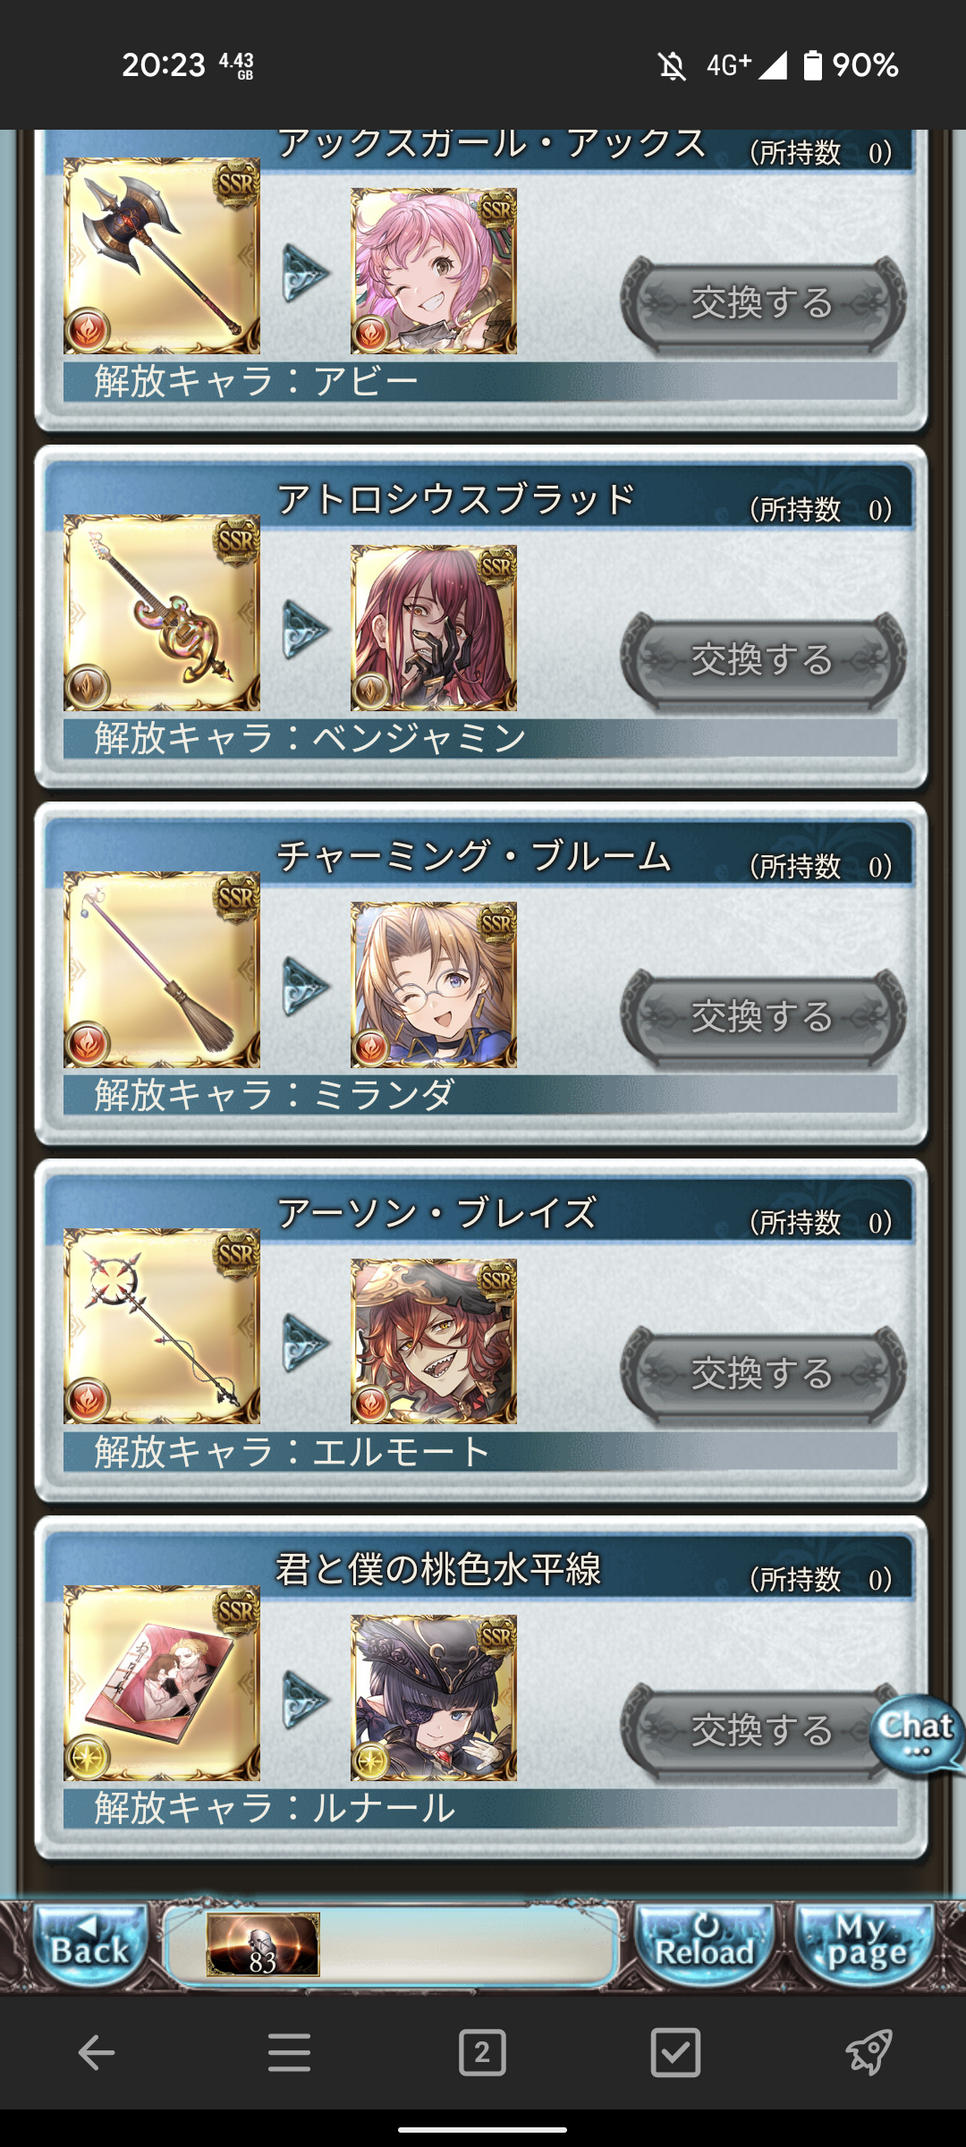Open the browser hamburger menu
The image size is (966, 2147).
click(289, 2053)
